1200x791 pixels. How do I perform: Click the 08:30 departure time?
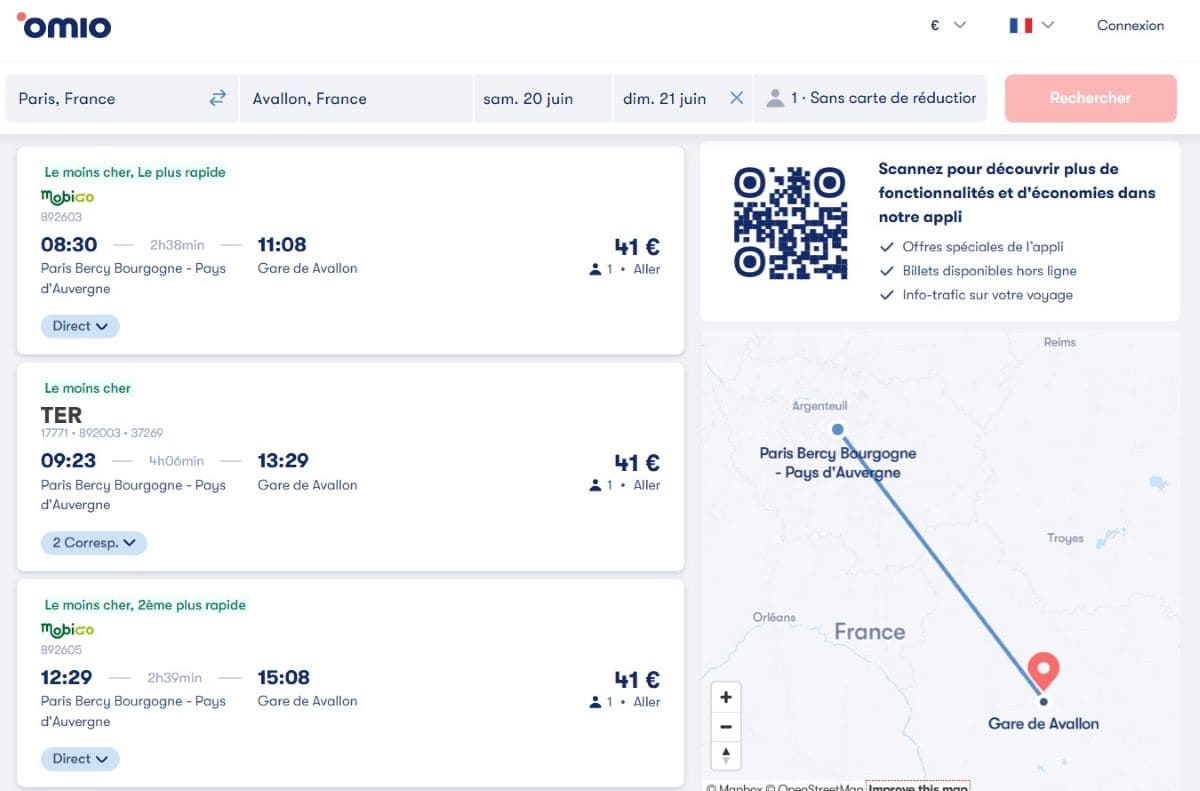[69, 244]
